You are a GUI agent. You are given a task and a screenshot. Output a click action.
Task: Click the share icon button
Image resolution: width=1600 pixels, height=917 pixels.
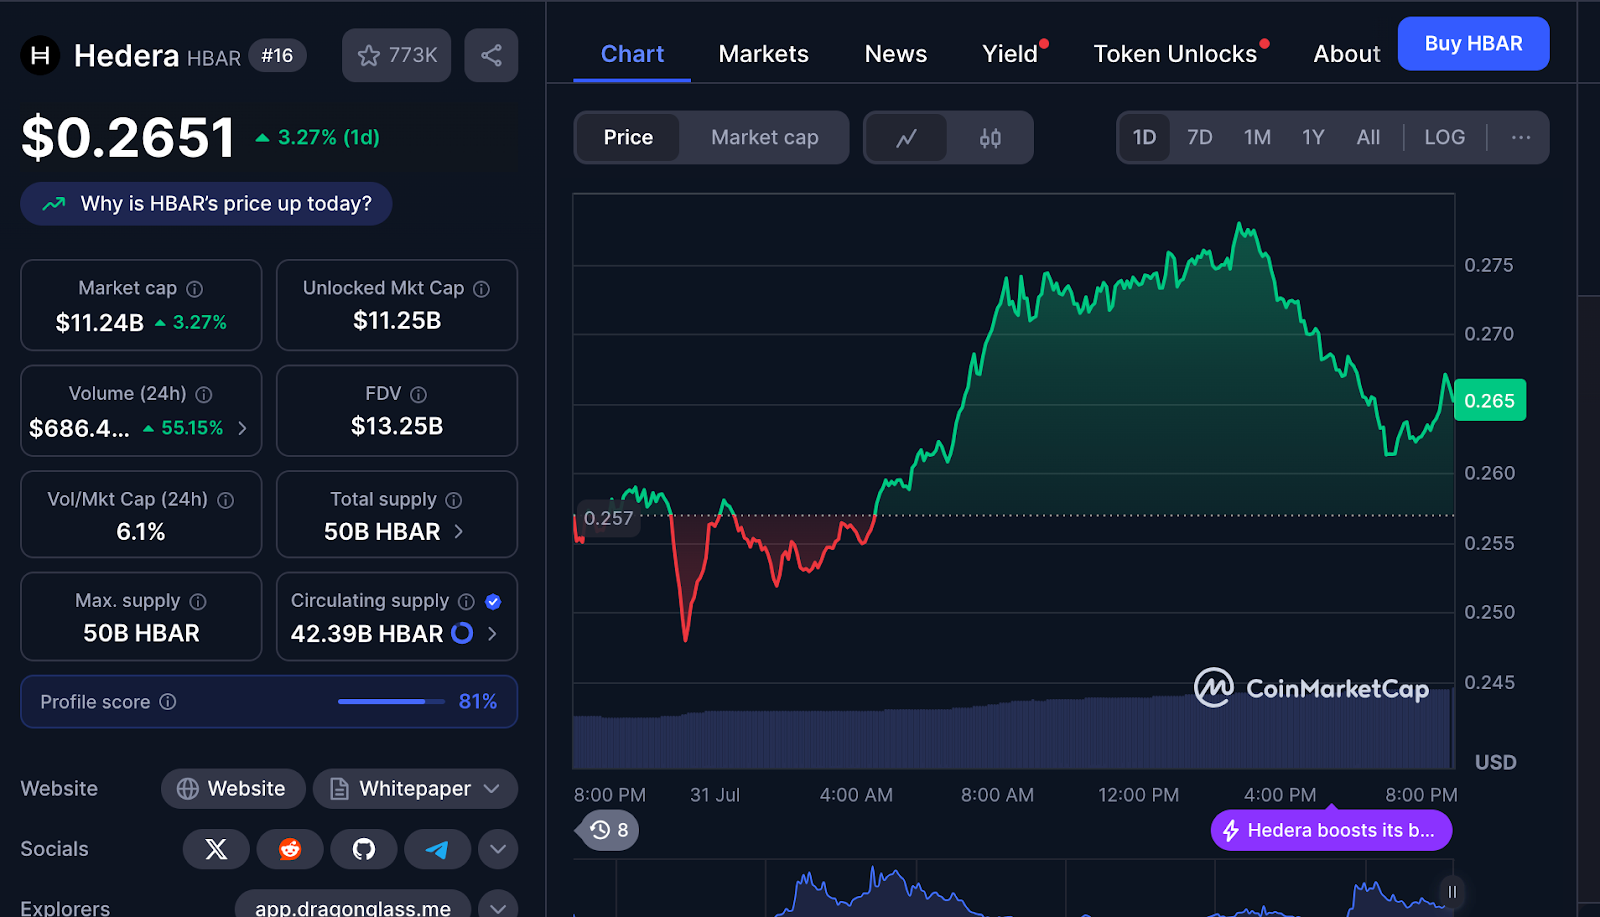pos(491,55)
